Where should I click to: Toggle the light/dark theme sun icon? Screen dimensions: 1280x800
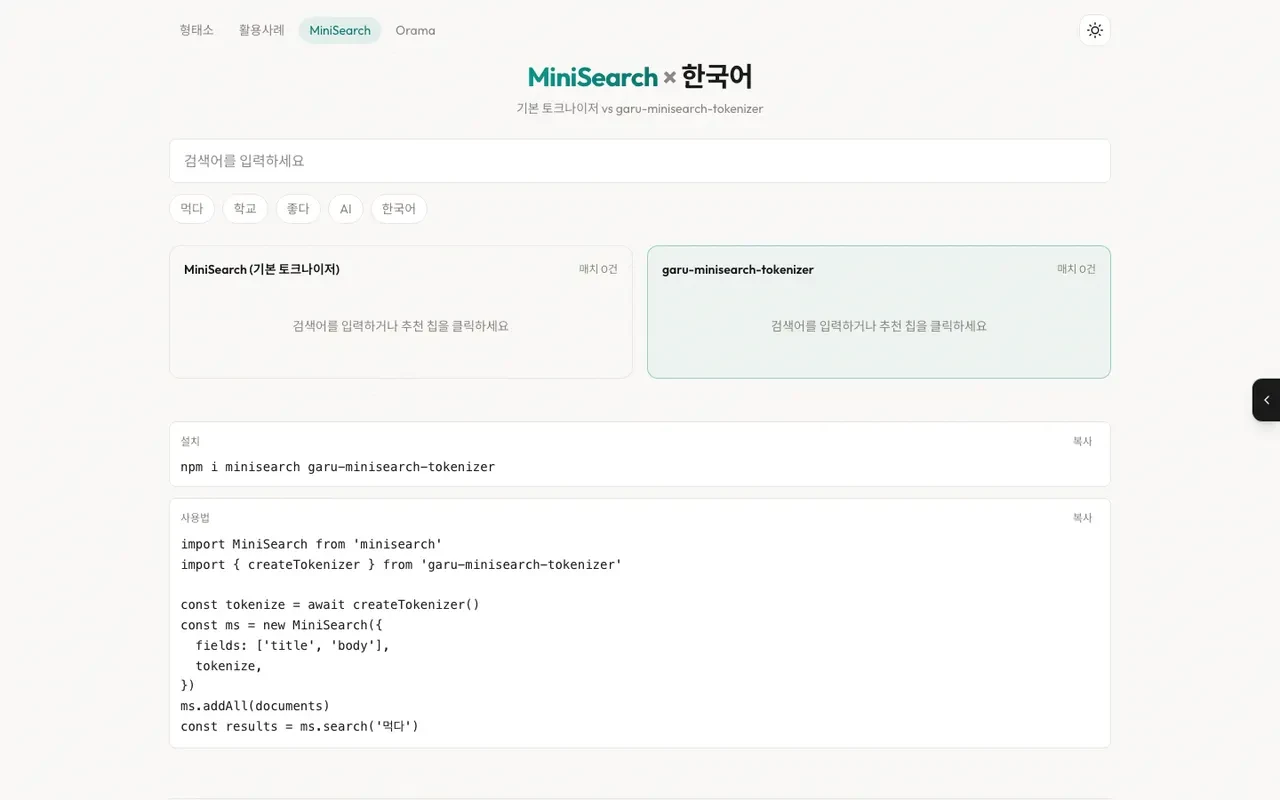coord(1095,30)
